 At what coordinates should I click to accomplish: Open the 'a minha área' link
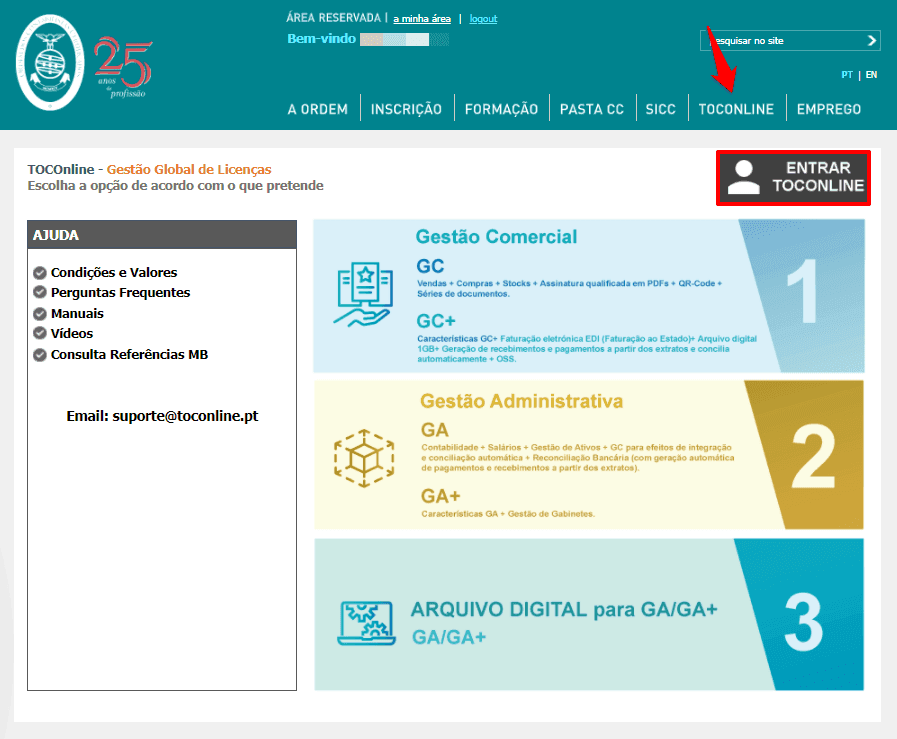pyautogui.click(x=421, y=19)
